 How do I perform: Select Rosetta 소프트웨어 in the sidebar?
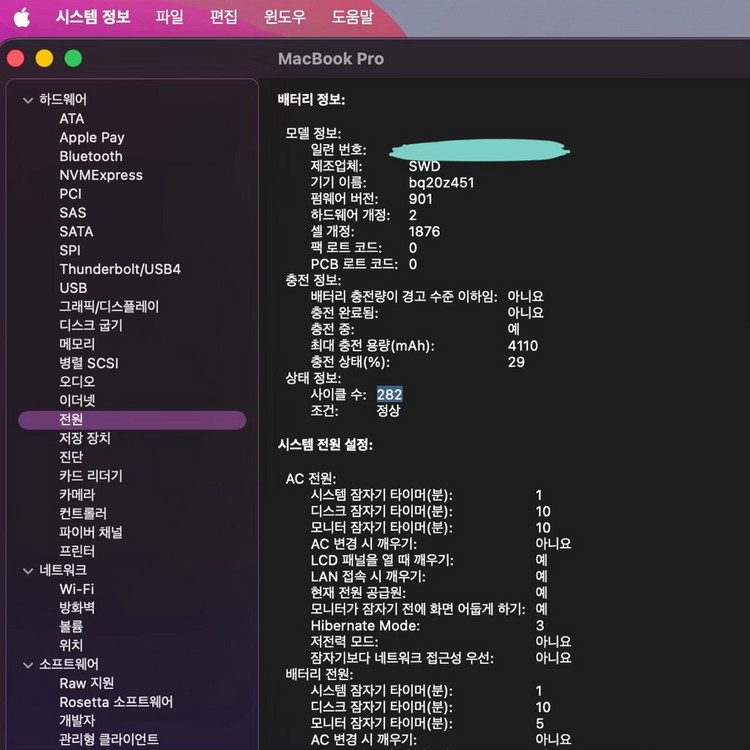[116, 702]
